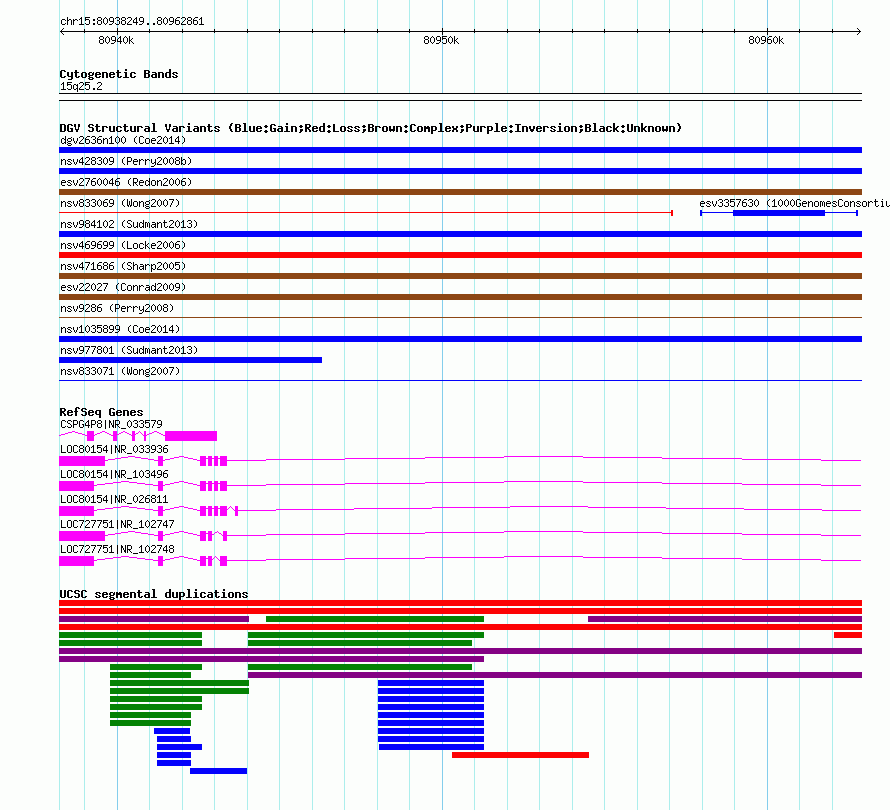Click the LOC80154|NR_033936 gene label

(114, 450)
